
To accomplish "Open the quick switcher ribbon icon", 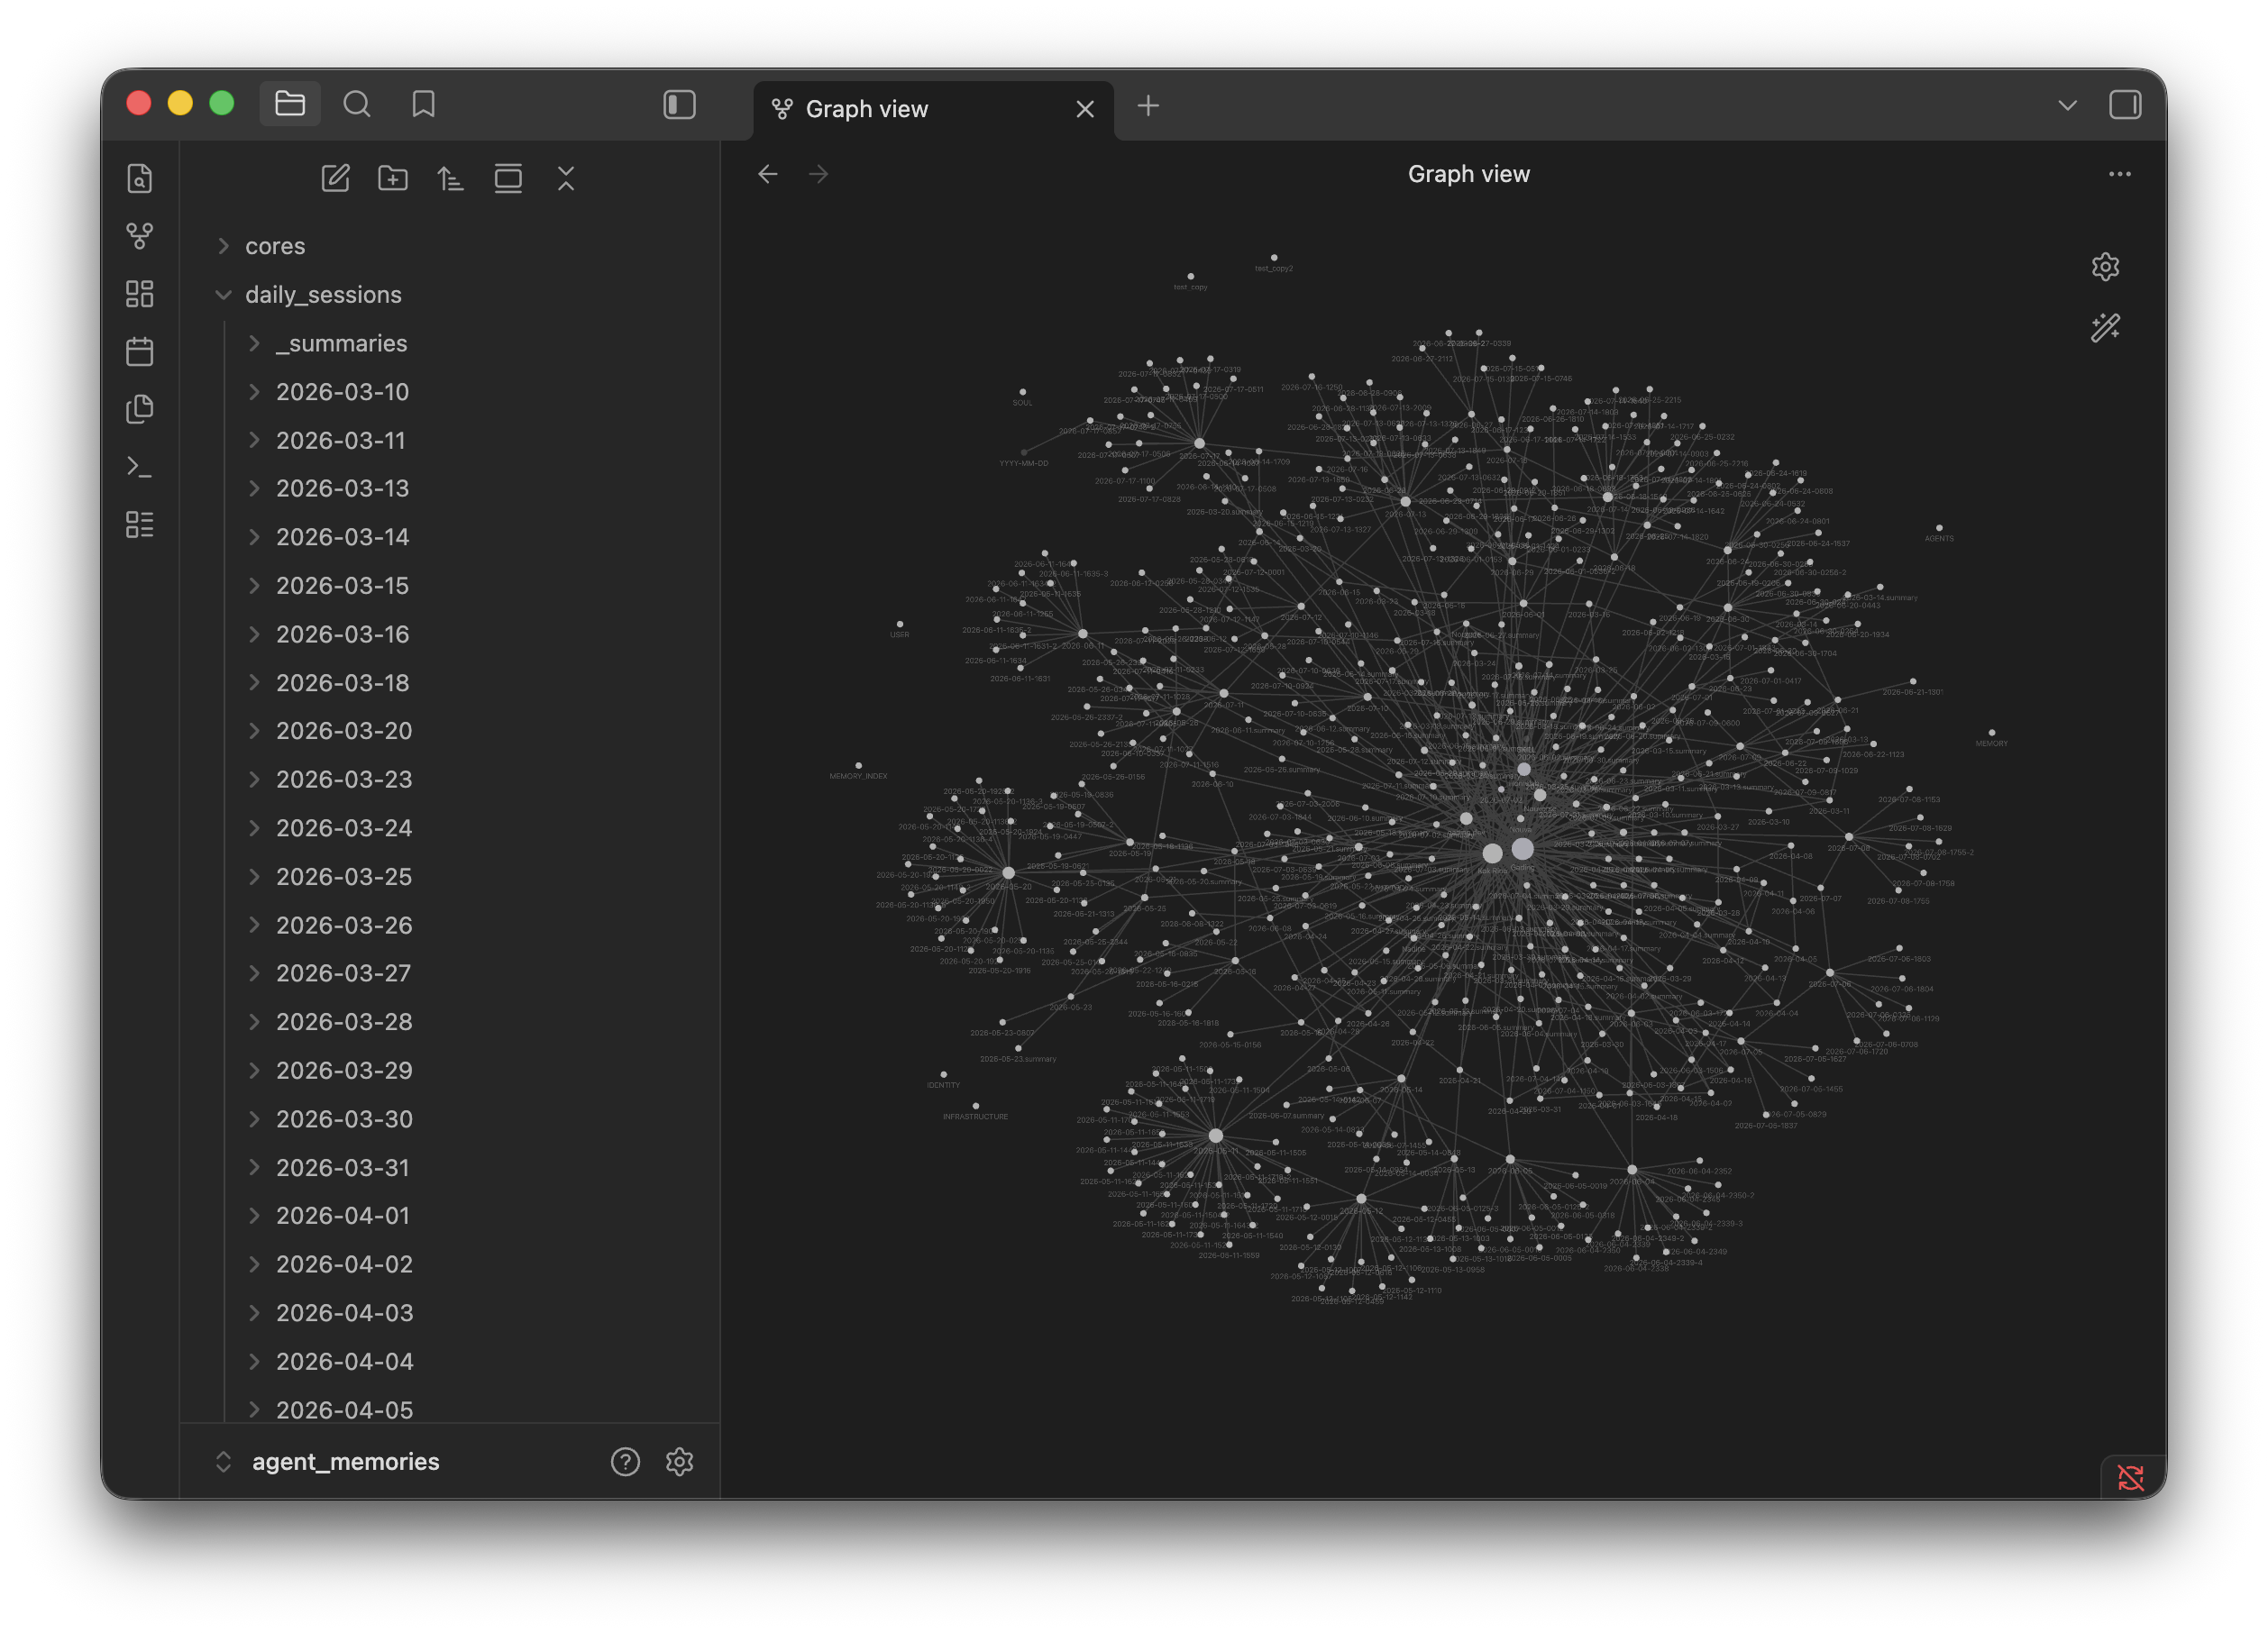I will tap(140, 178).
